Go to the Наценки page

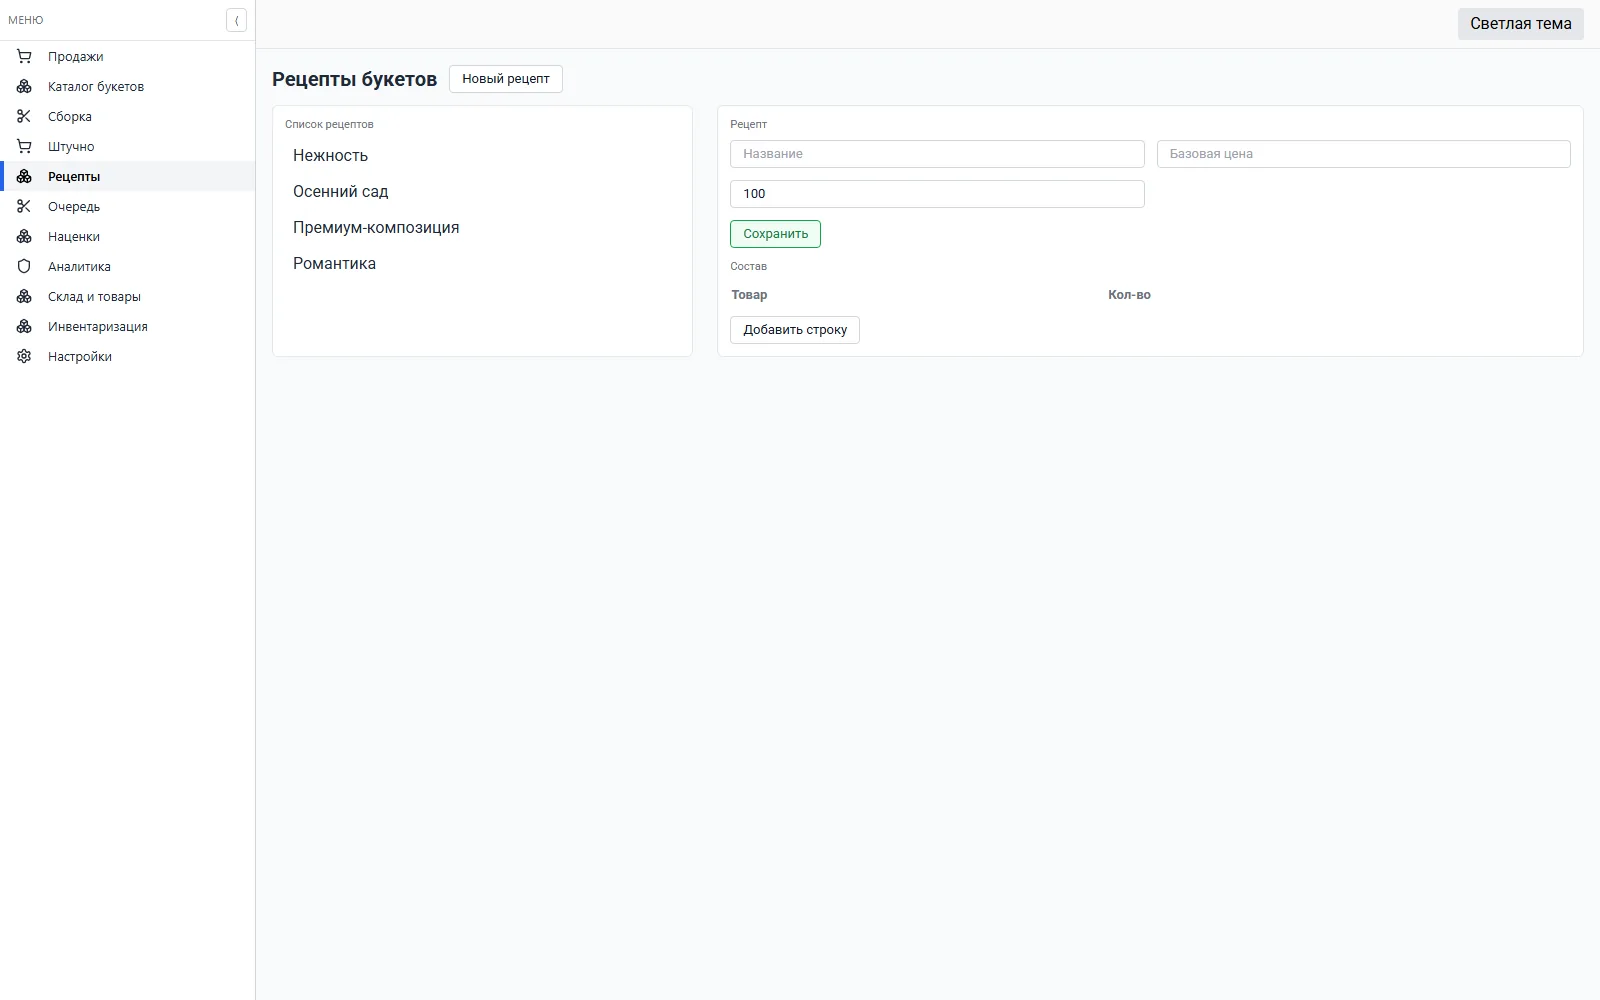point(127,236)
